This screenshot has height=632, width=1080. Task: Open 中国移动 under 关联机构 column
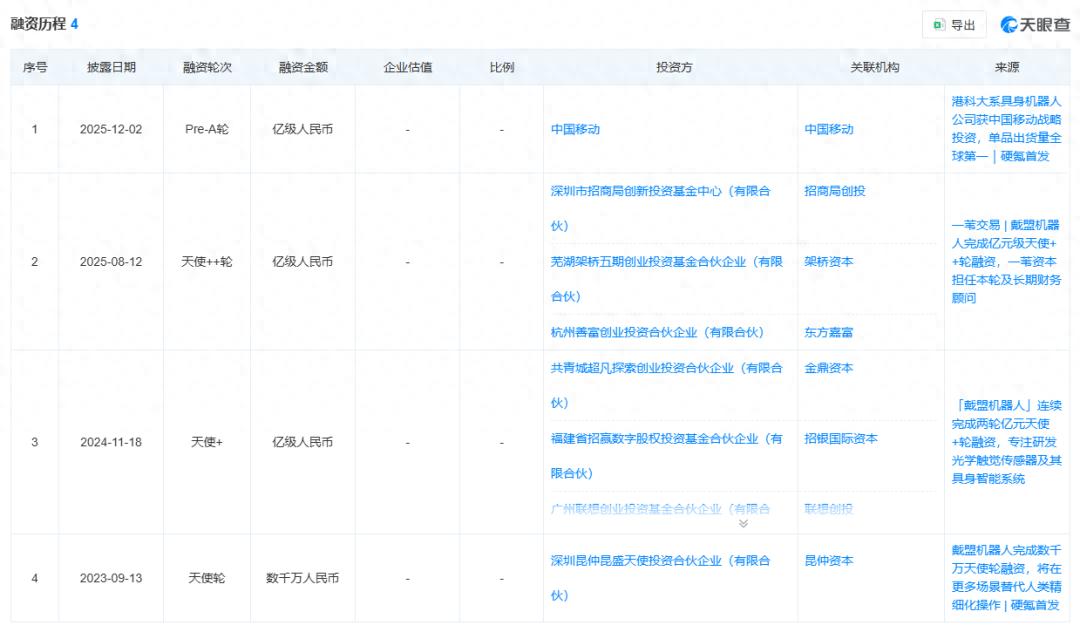click(x=829, y=129)
